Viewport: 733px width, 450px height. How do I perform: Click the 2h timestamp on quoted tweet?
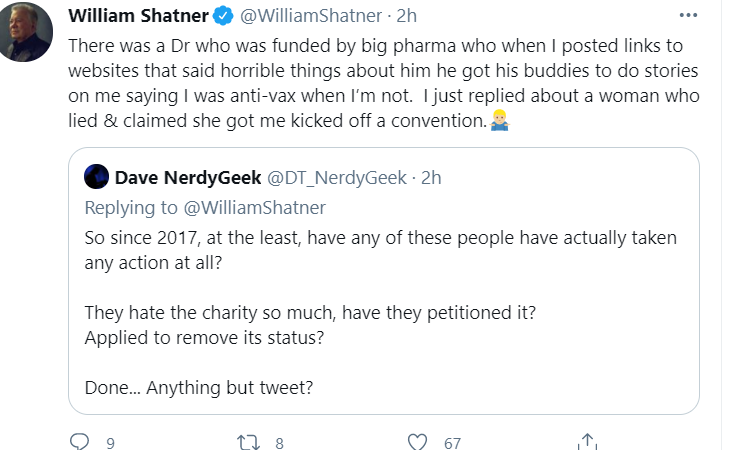coord(431,178)
